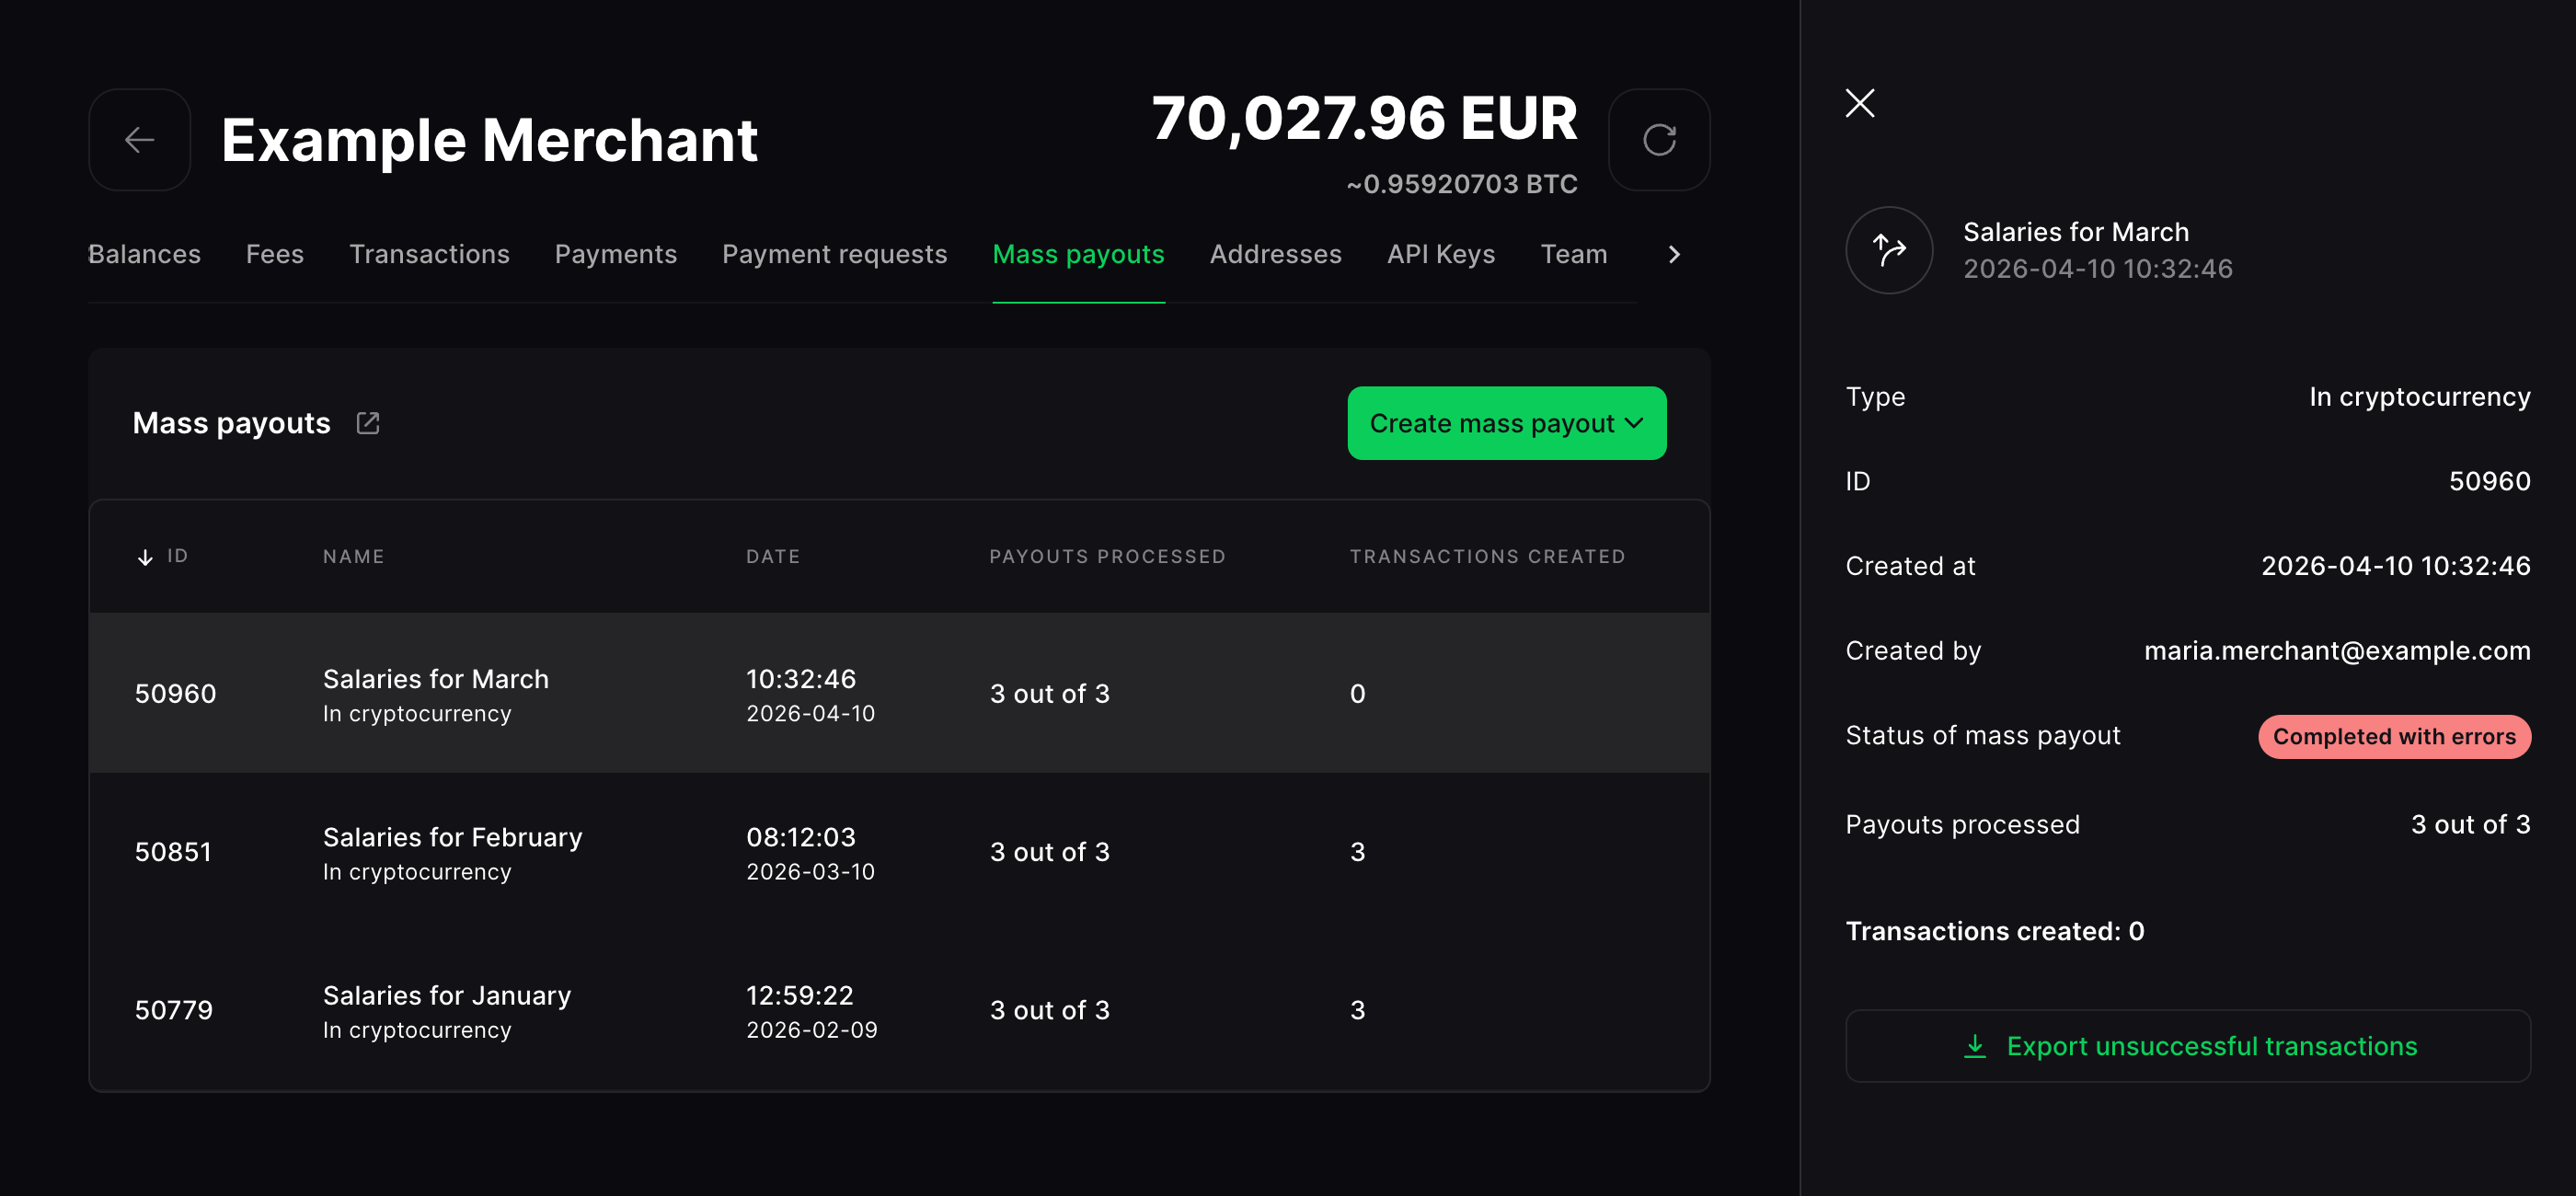Image resolution: width=2576 pixels, height=1196 pixels.
Task: Click the 70,027.96 EUR balance
Action: tap(1364, 118)
